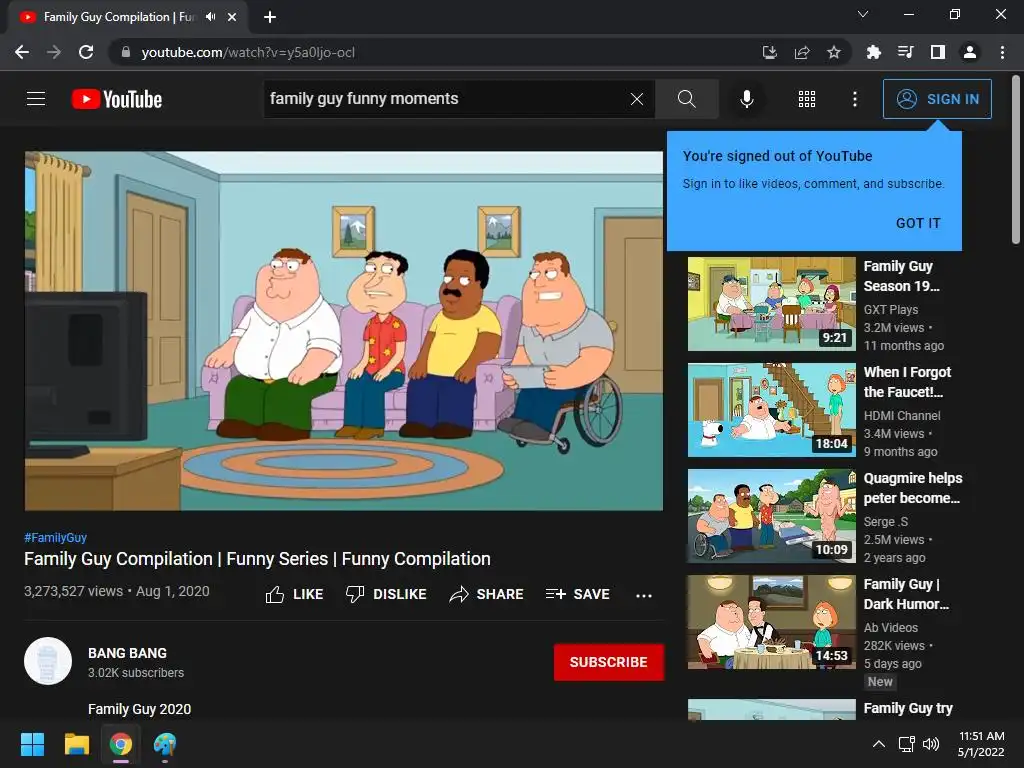Image resolution: width=1024 pixels, height=768 pixels.
Task: Open 'Family Guy | Dark Humor...' title
Action: click(906, 594)
